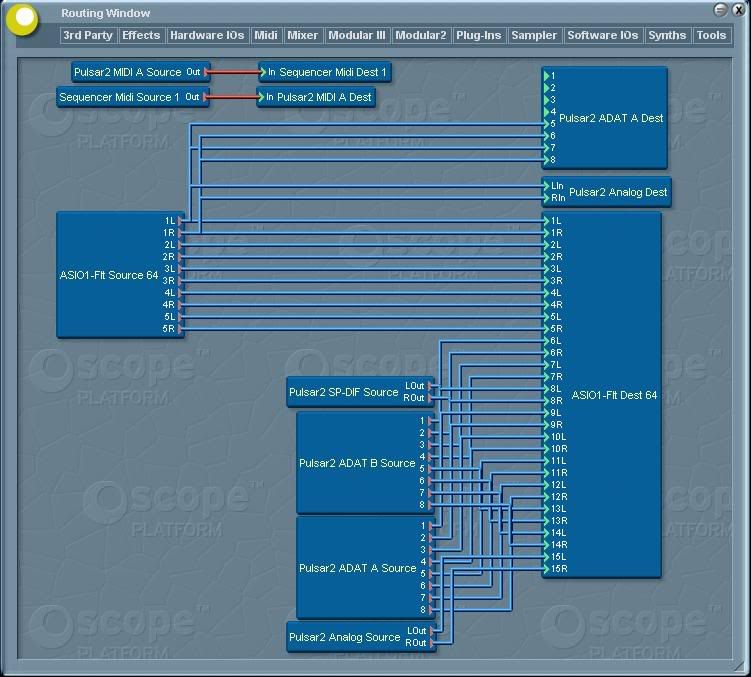The width and height of the screenshot is (751, 677).
Task: Click 4R input port on ASIO1-Flt Dest 64
Action: click(x=546, y=305)
